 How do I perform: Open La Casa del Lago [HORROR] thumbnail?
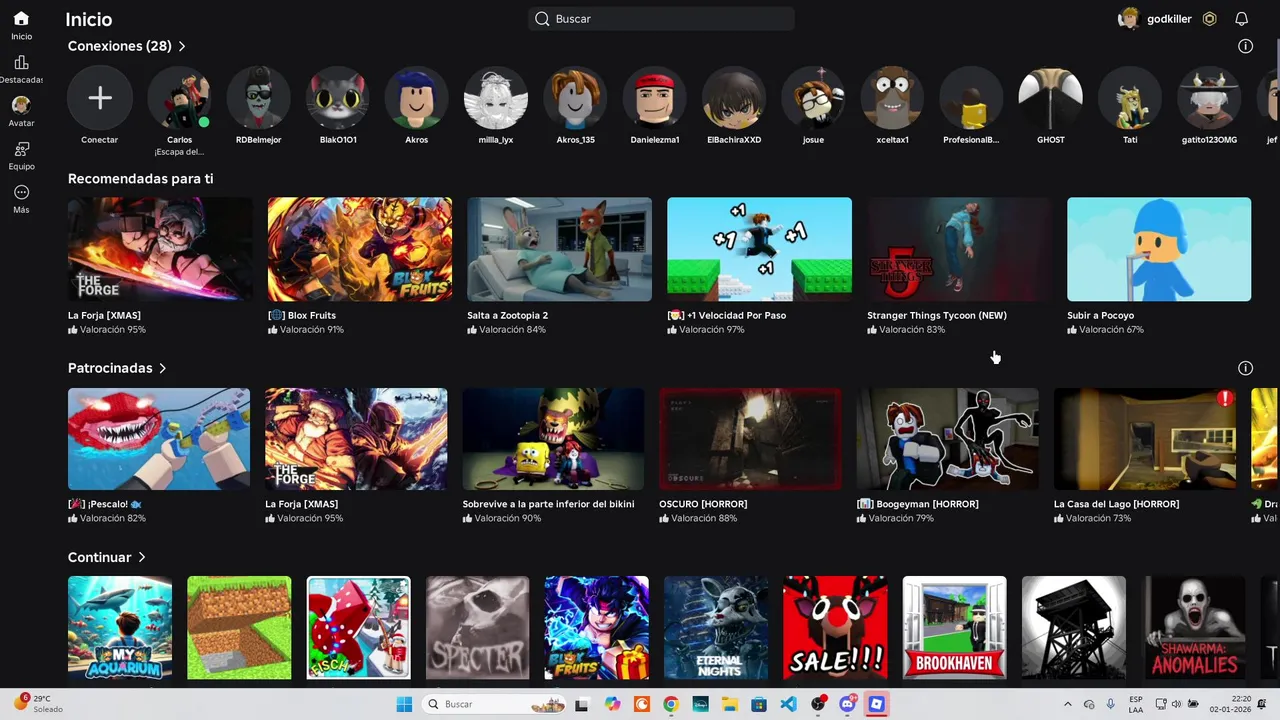tap(1145, 439)
